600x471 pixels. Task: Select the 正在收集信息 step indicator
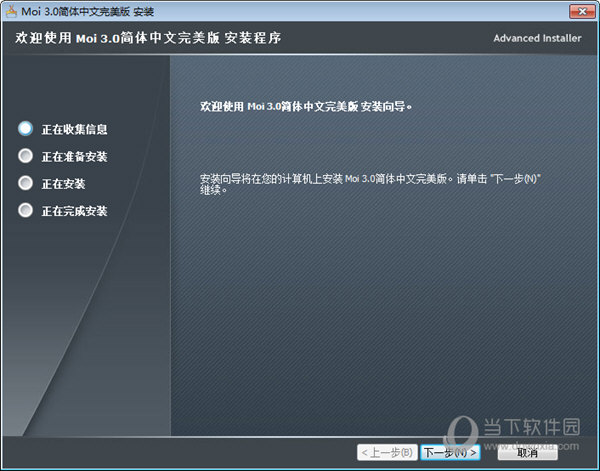point(25,129)
